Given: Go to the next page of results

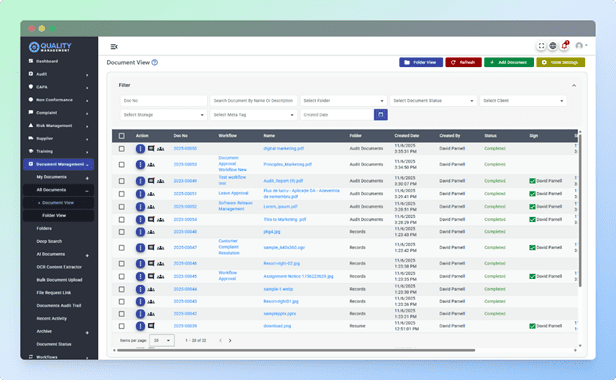Looking at the screenshot, I should point(230,341).
